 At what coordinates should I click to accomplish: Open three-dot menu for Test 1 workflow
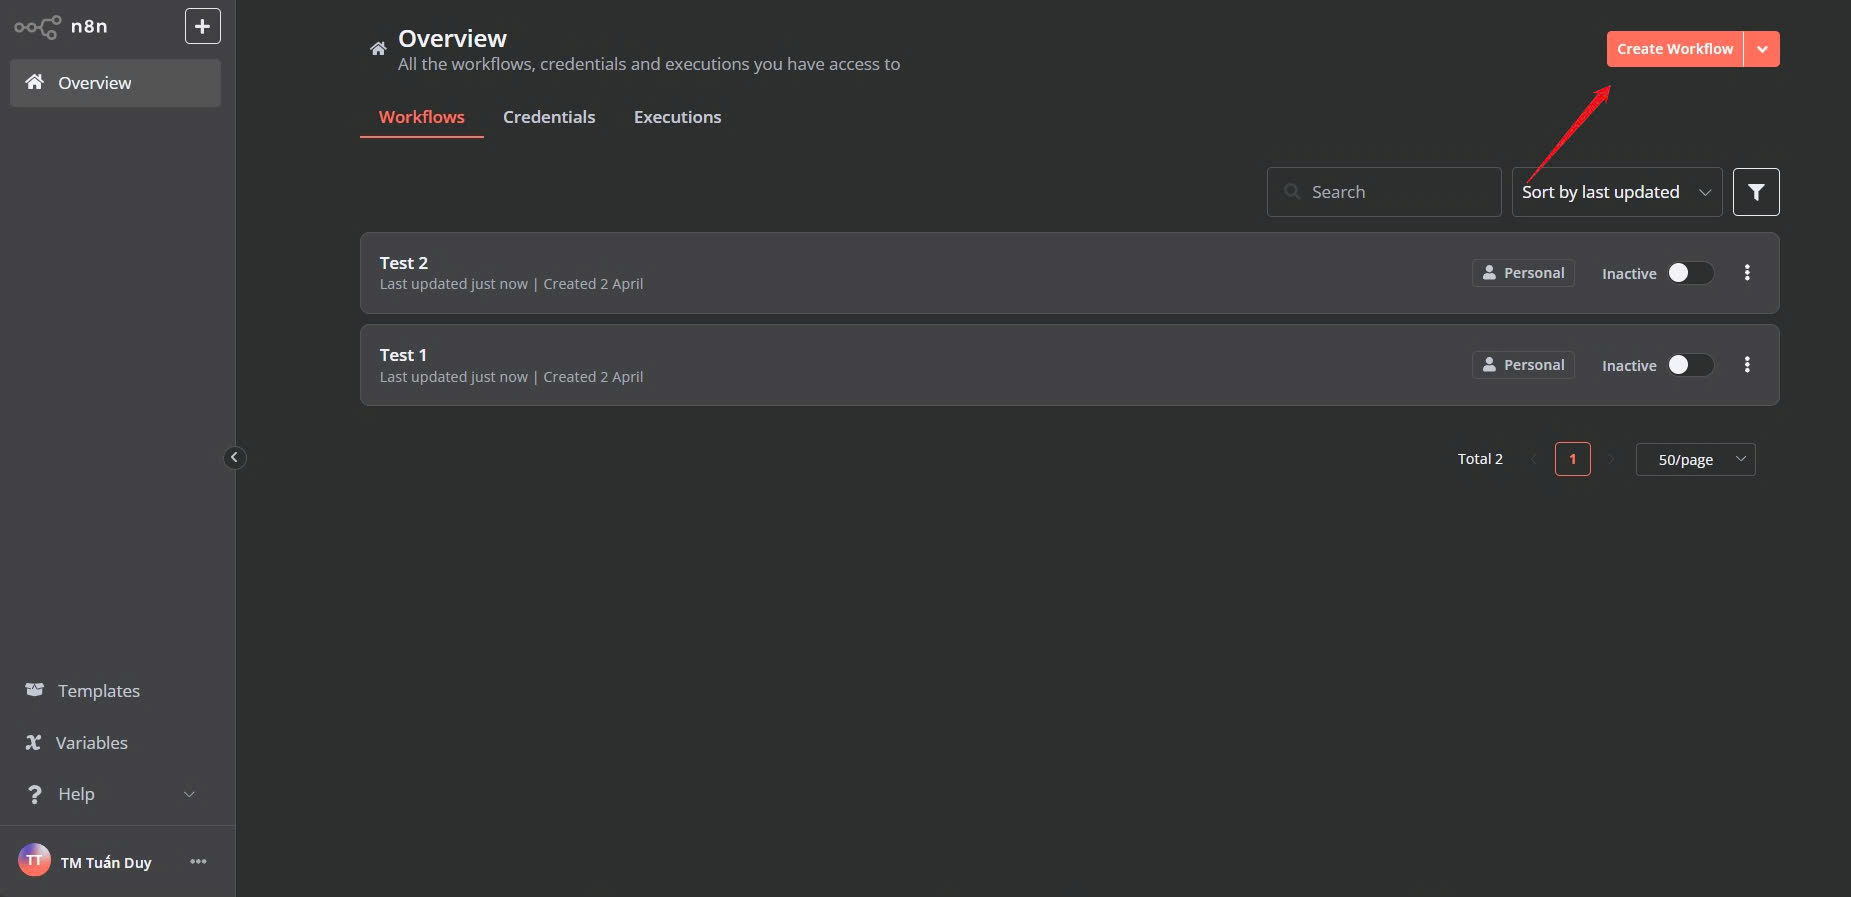pyautogui.click(x=1747, y=365)
